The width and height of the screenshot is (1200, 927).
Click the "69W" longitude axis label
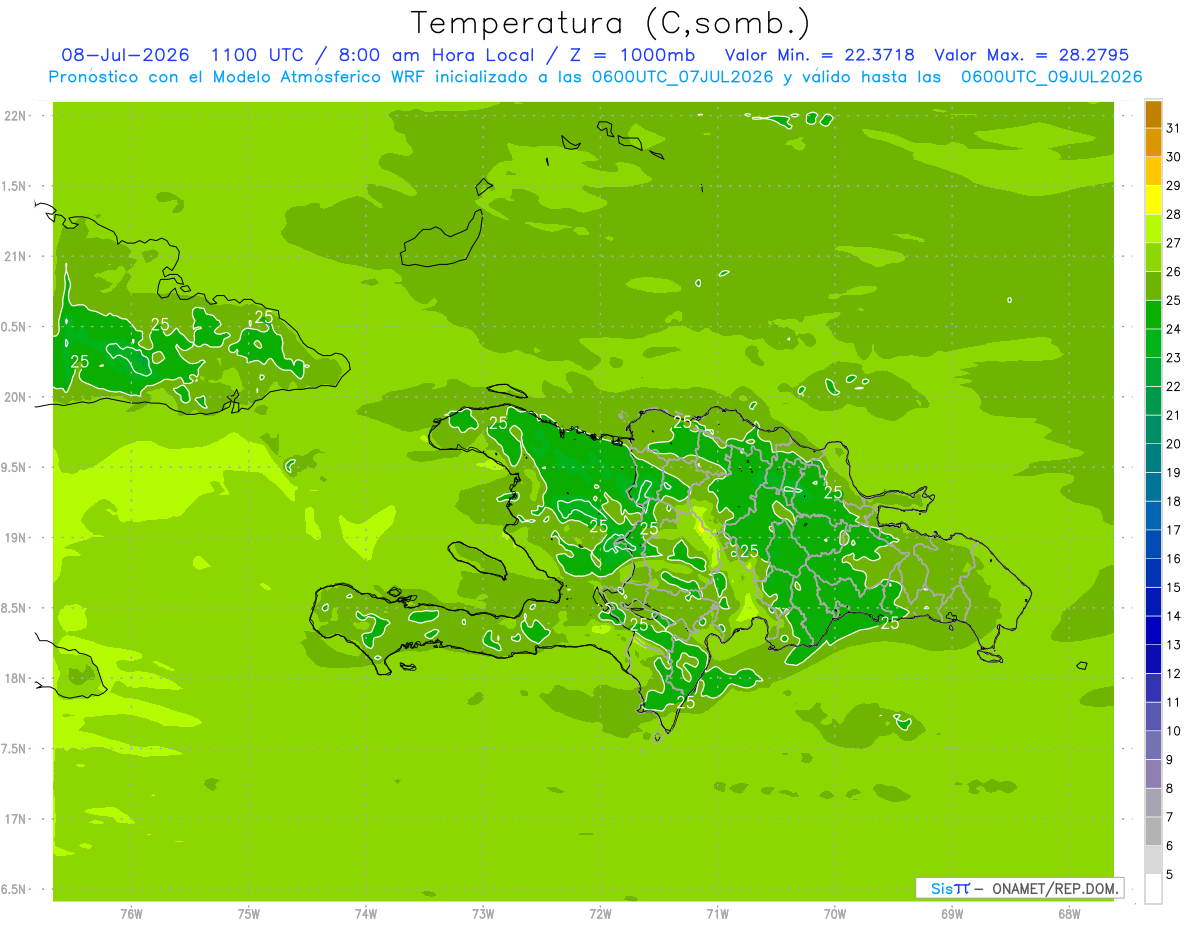[x=952, y=914]
